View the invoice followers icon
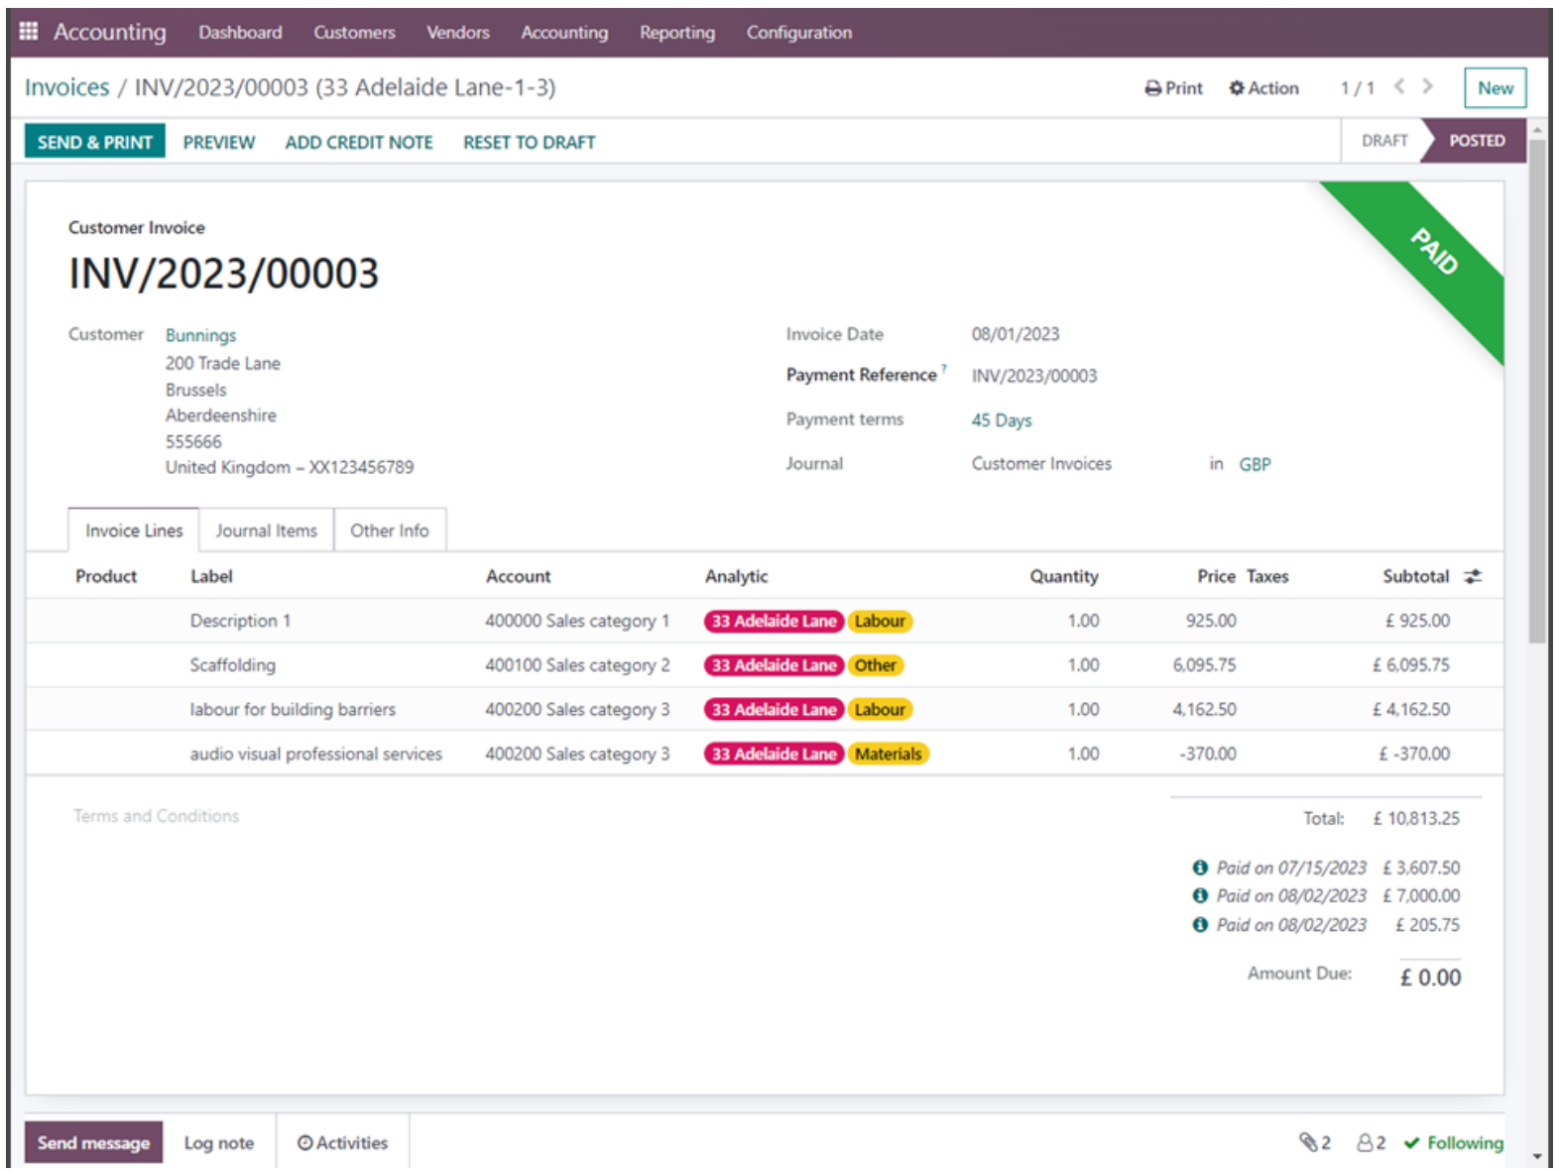Image resolution: width=1560 pixels, height=1172 pixels. pos(1367,1143)
